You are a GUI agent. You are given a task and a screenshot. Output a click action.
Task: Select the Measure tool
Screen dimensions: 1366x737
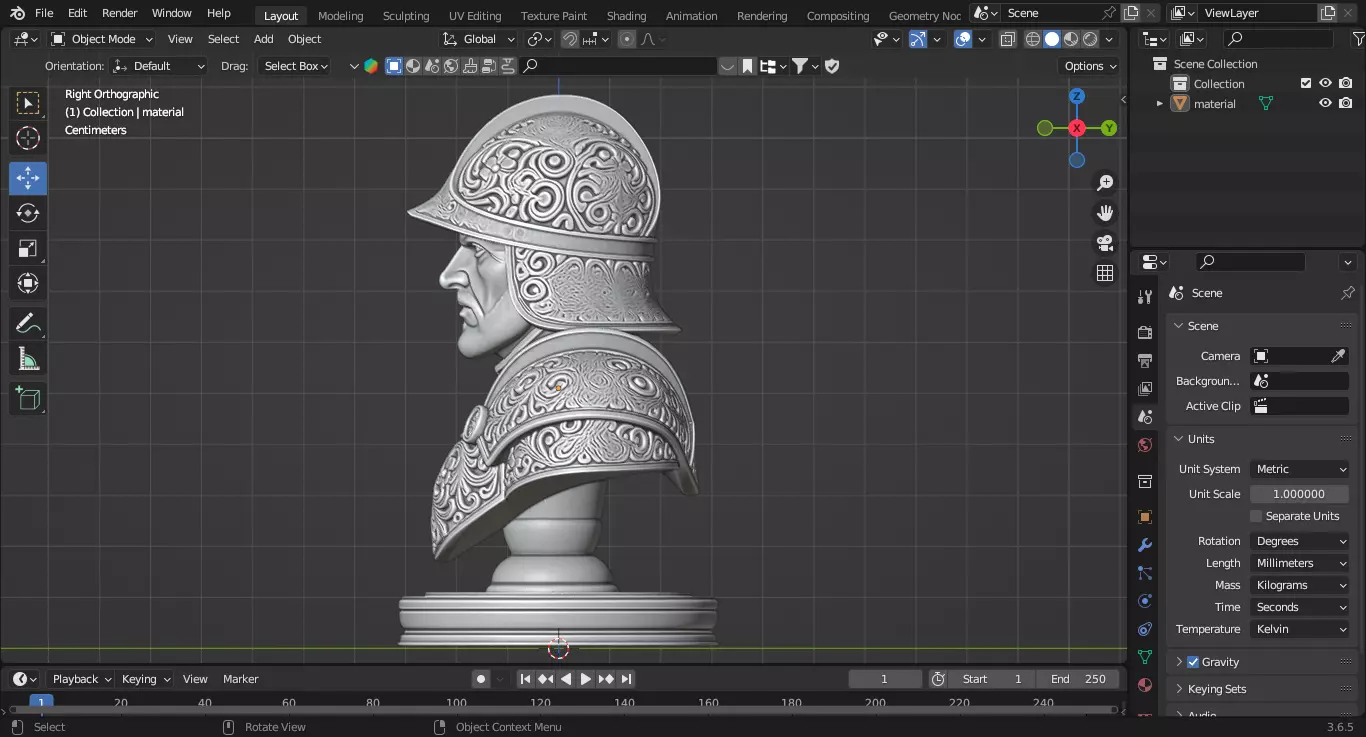pyautogui.click(x=28, y=358)
